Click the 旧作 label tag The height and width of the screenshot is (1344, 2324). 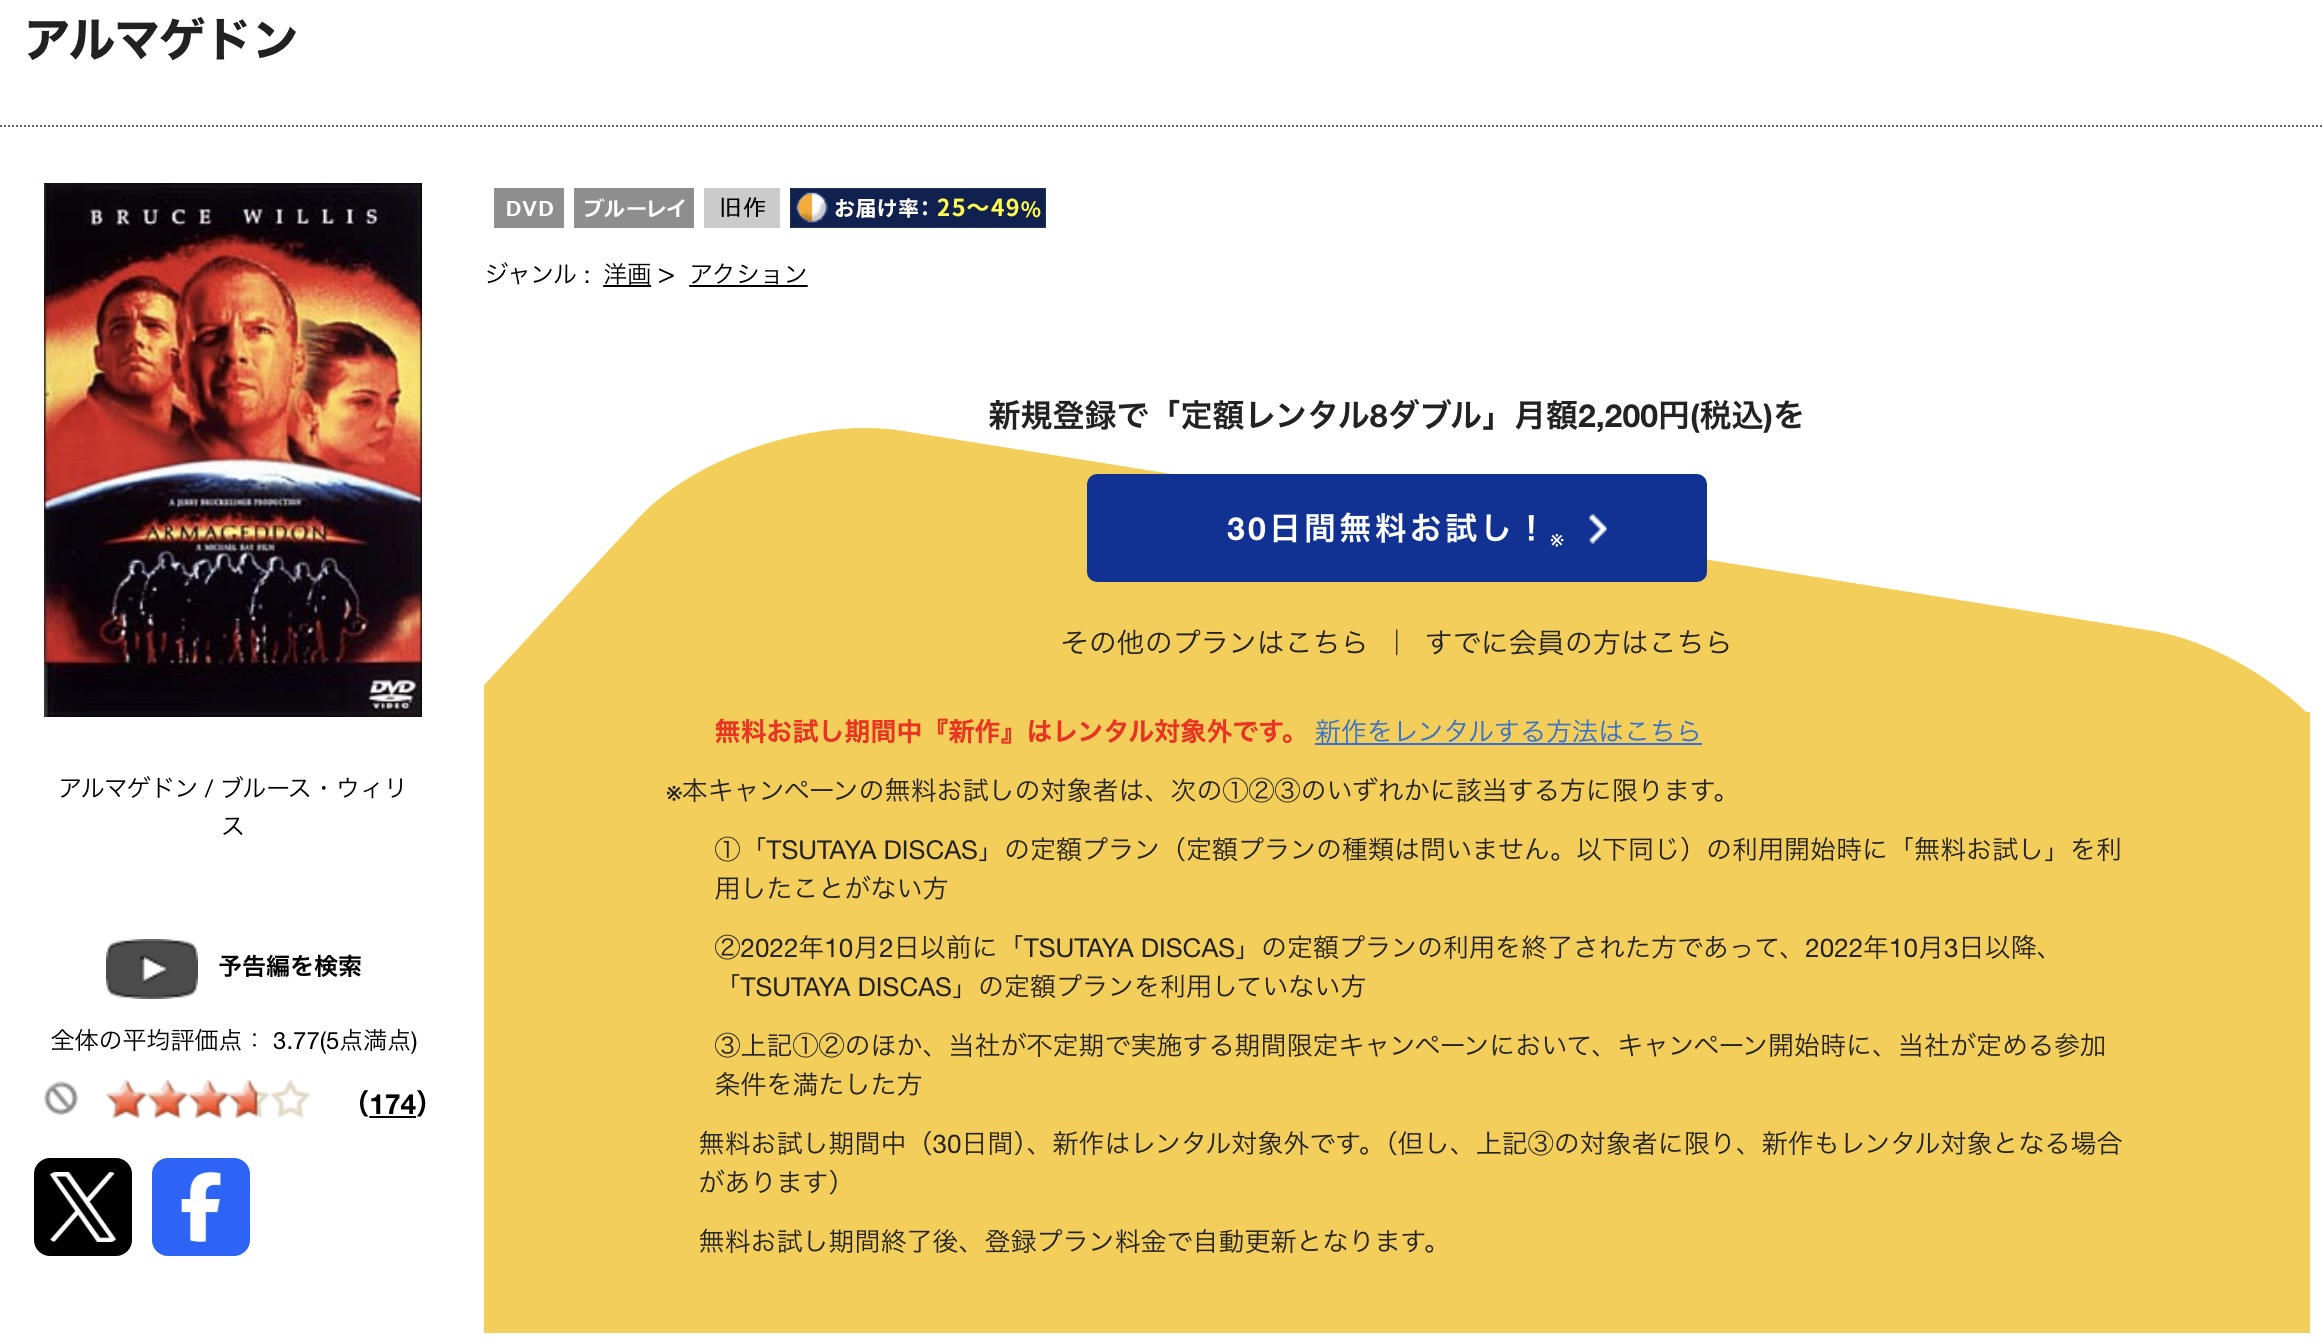(742, 208)
